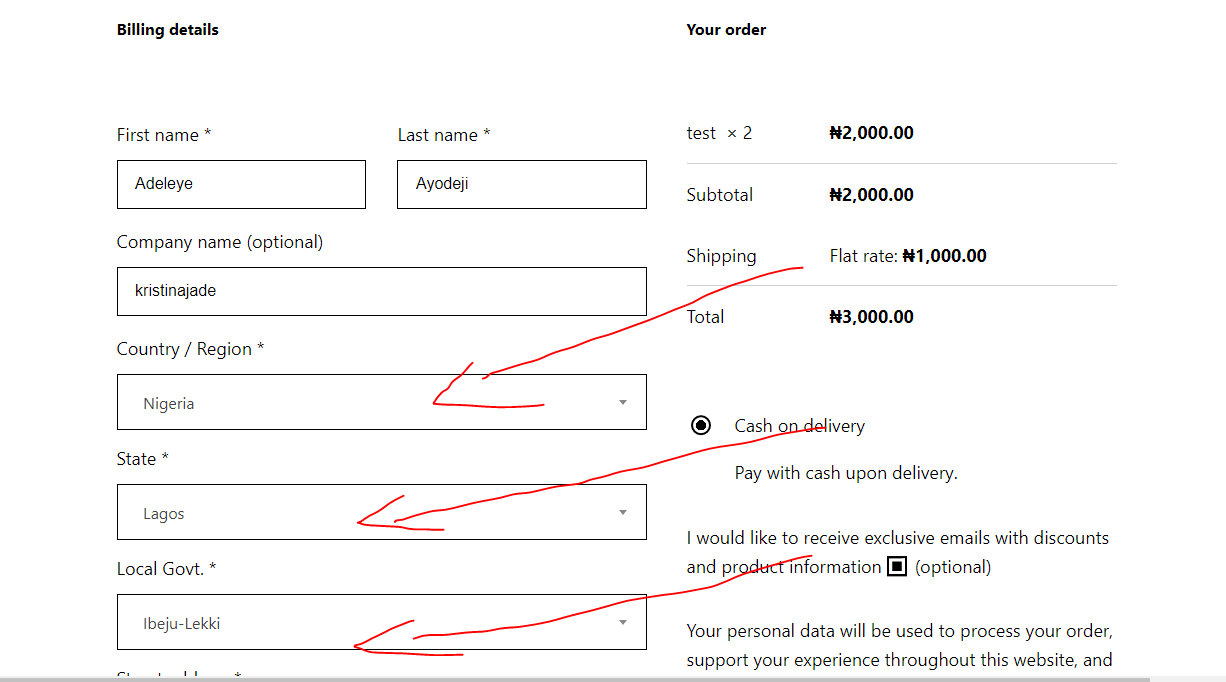1226x682 pixels.
Task: Click the Company name (optional) label
Action: [220, 242]
